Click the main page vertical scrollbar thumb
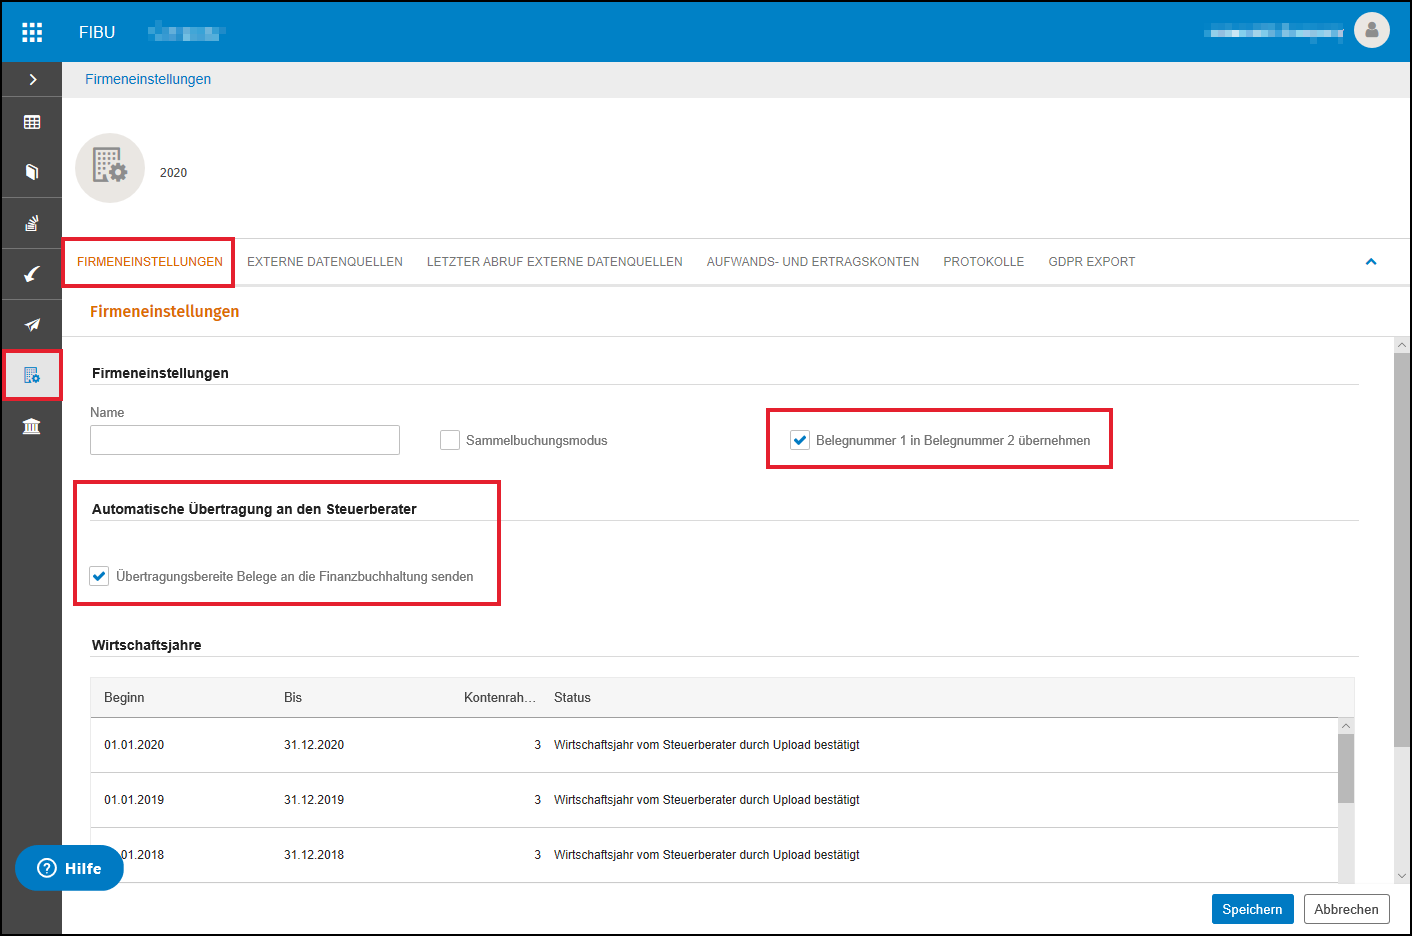This screenshot has height=936, width=1412. click(x=1402, y=549)
